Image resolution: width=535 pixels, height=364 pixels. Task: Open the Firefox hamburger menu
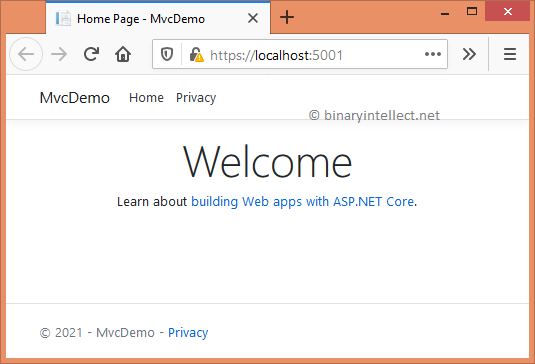point(510,54)
